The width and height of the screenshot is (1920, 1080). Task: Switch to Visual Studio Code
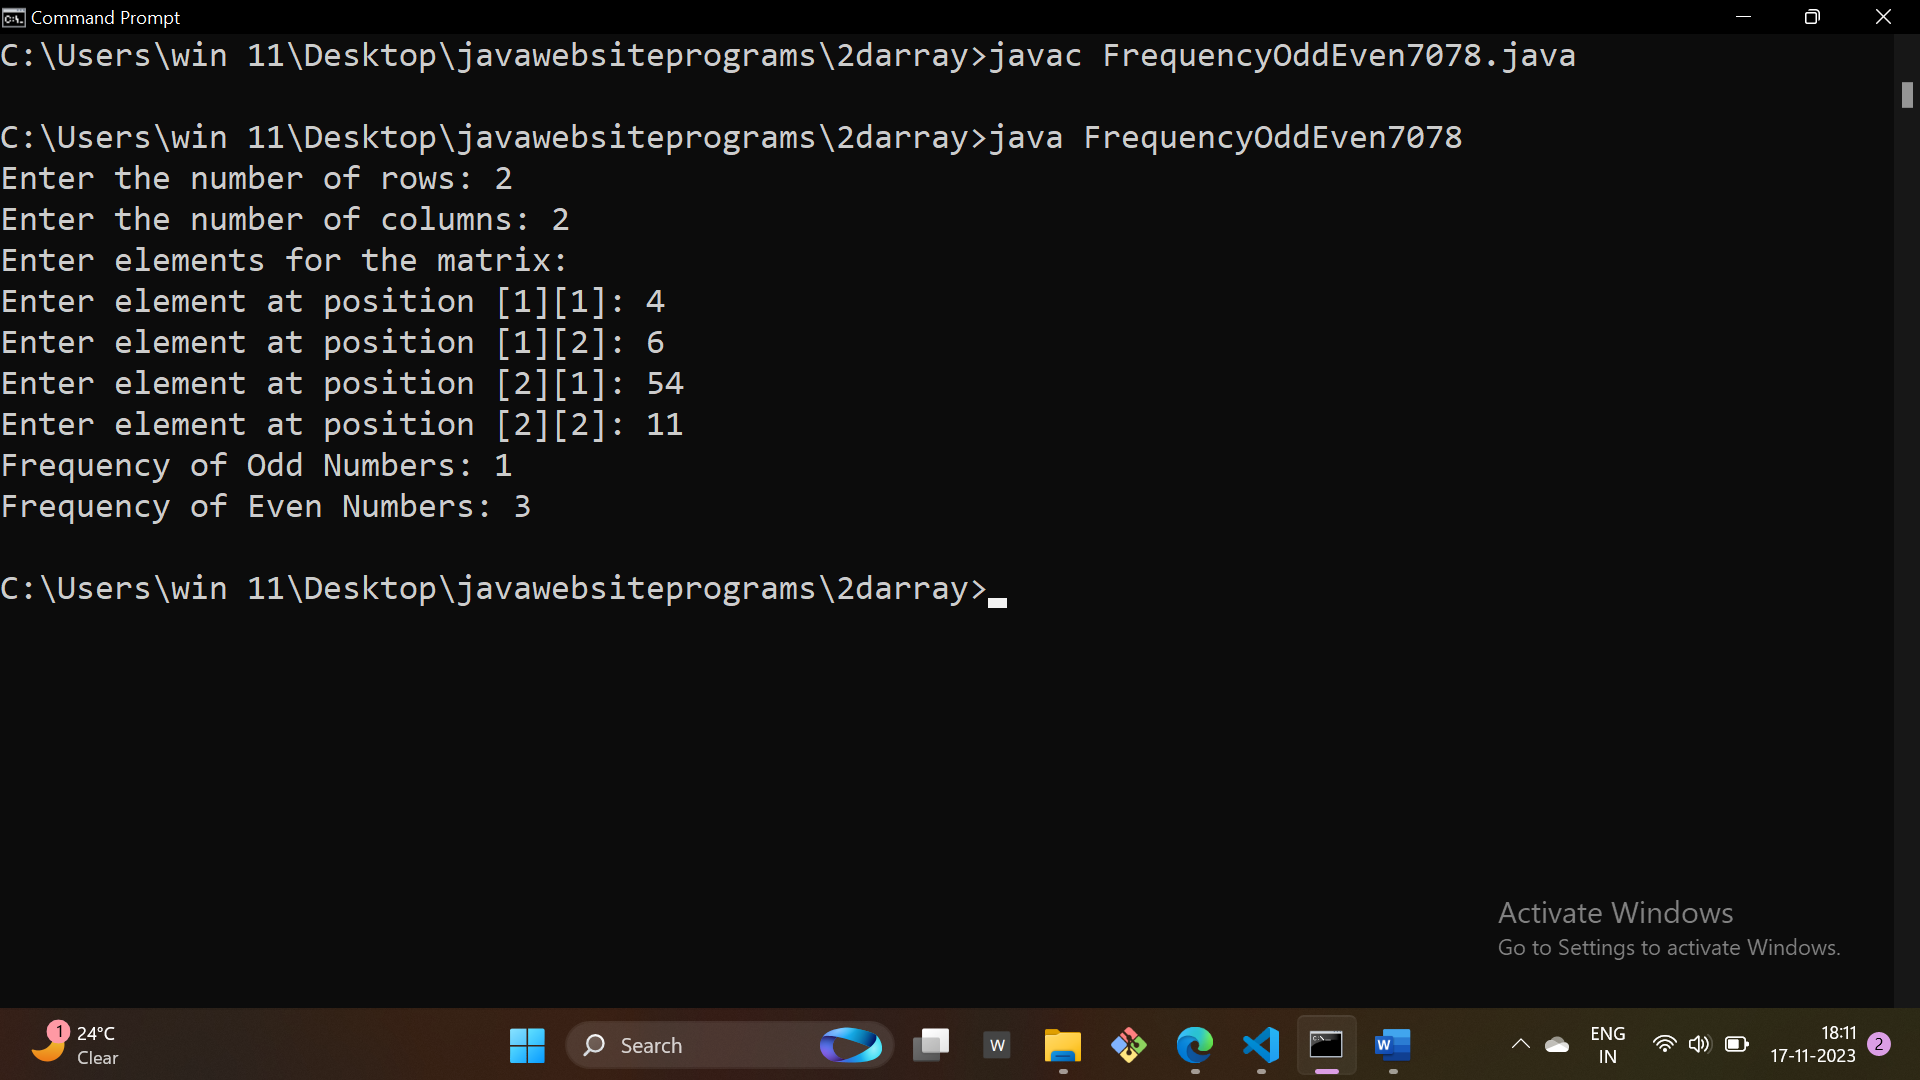pos(1261,1045)
